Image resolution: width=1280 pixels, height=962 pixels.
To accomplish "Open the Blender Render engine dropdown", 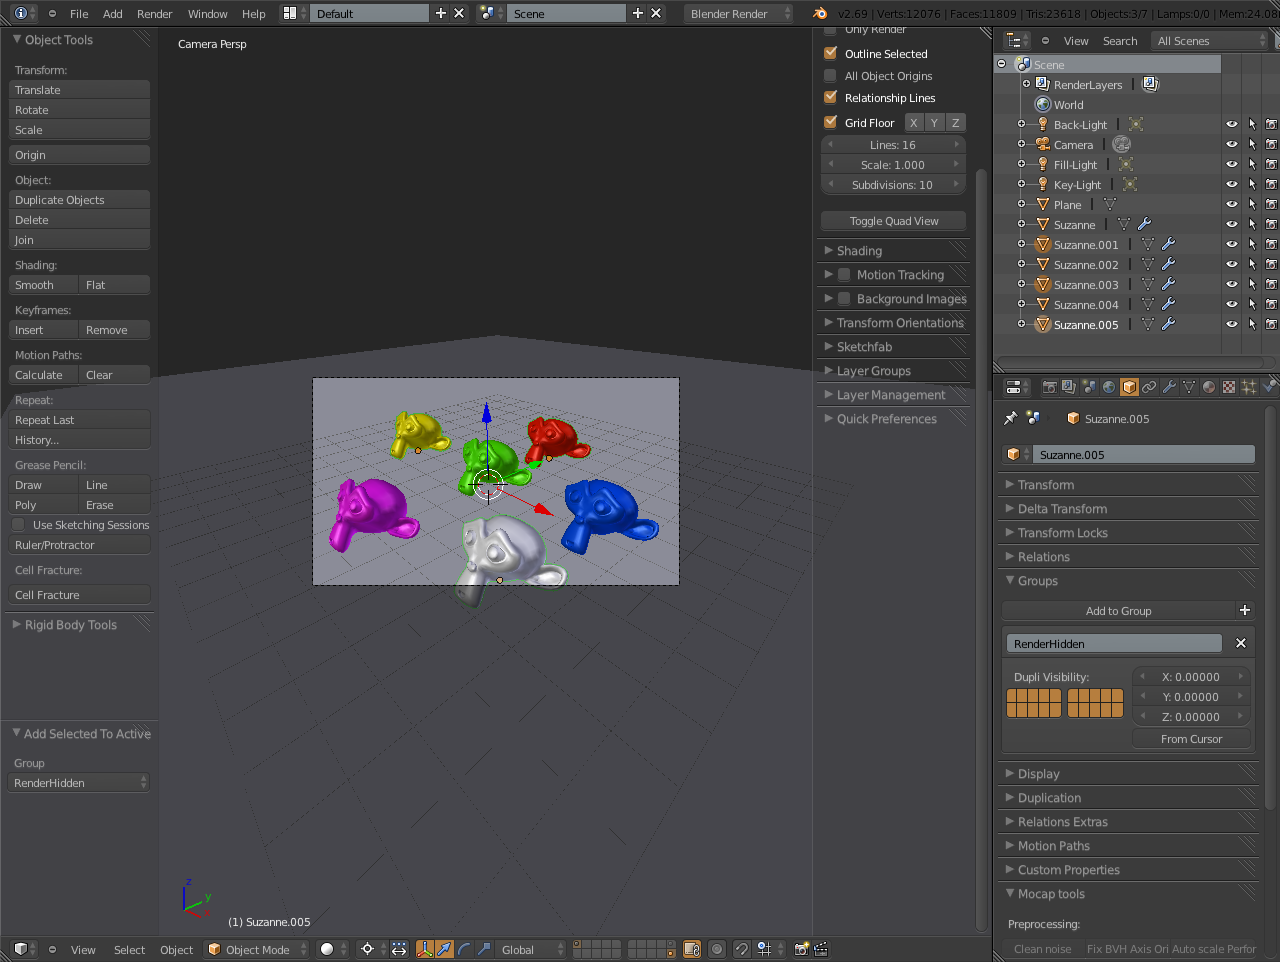I will pyautogui.click(x=738, y=13).
